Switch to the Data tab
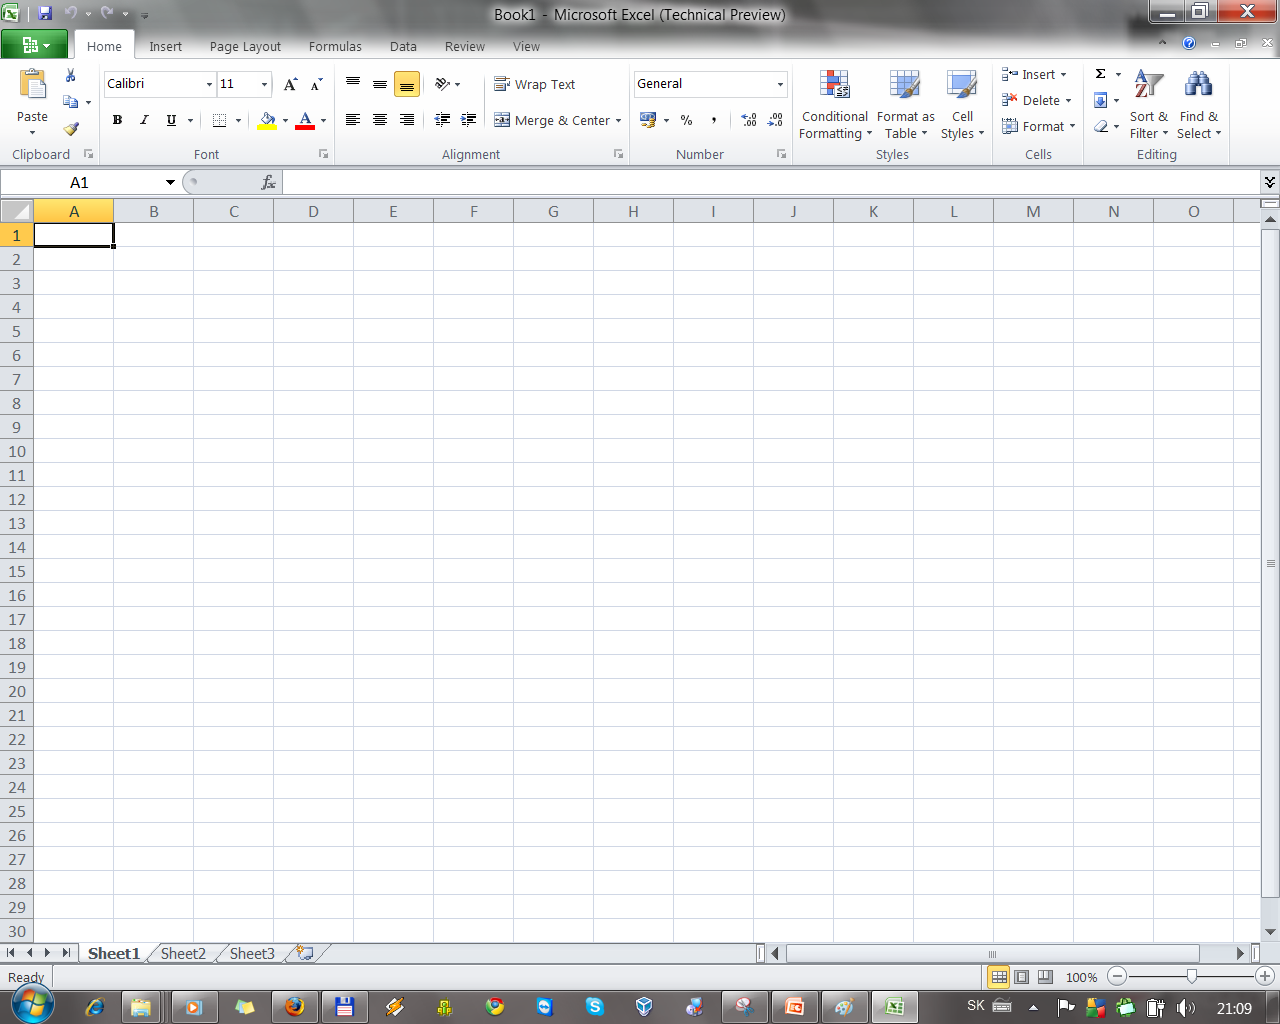 (403, 46)
